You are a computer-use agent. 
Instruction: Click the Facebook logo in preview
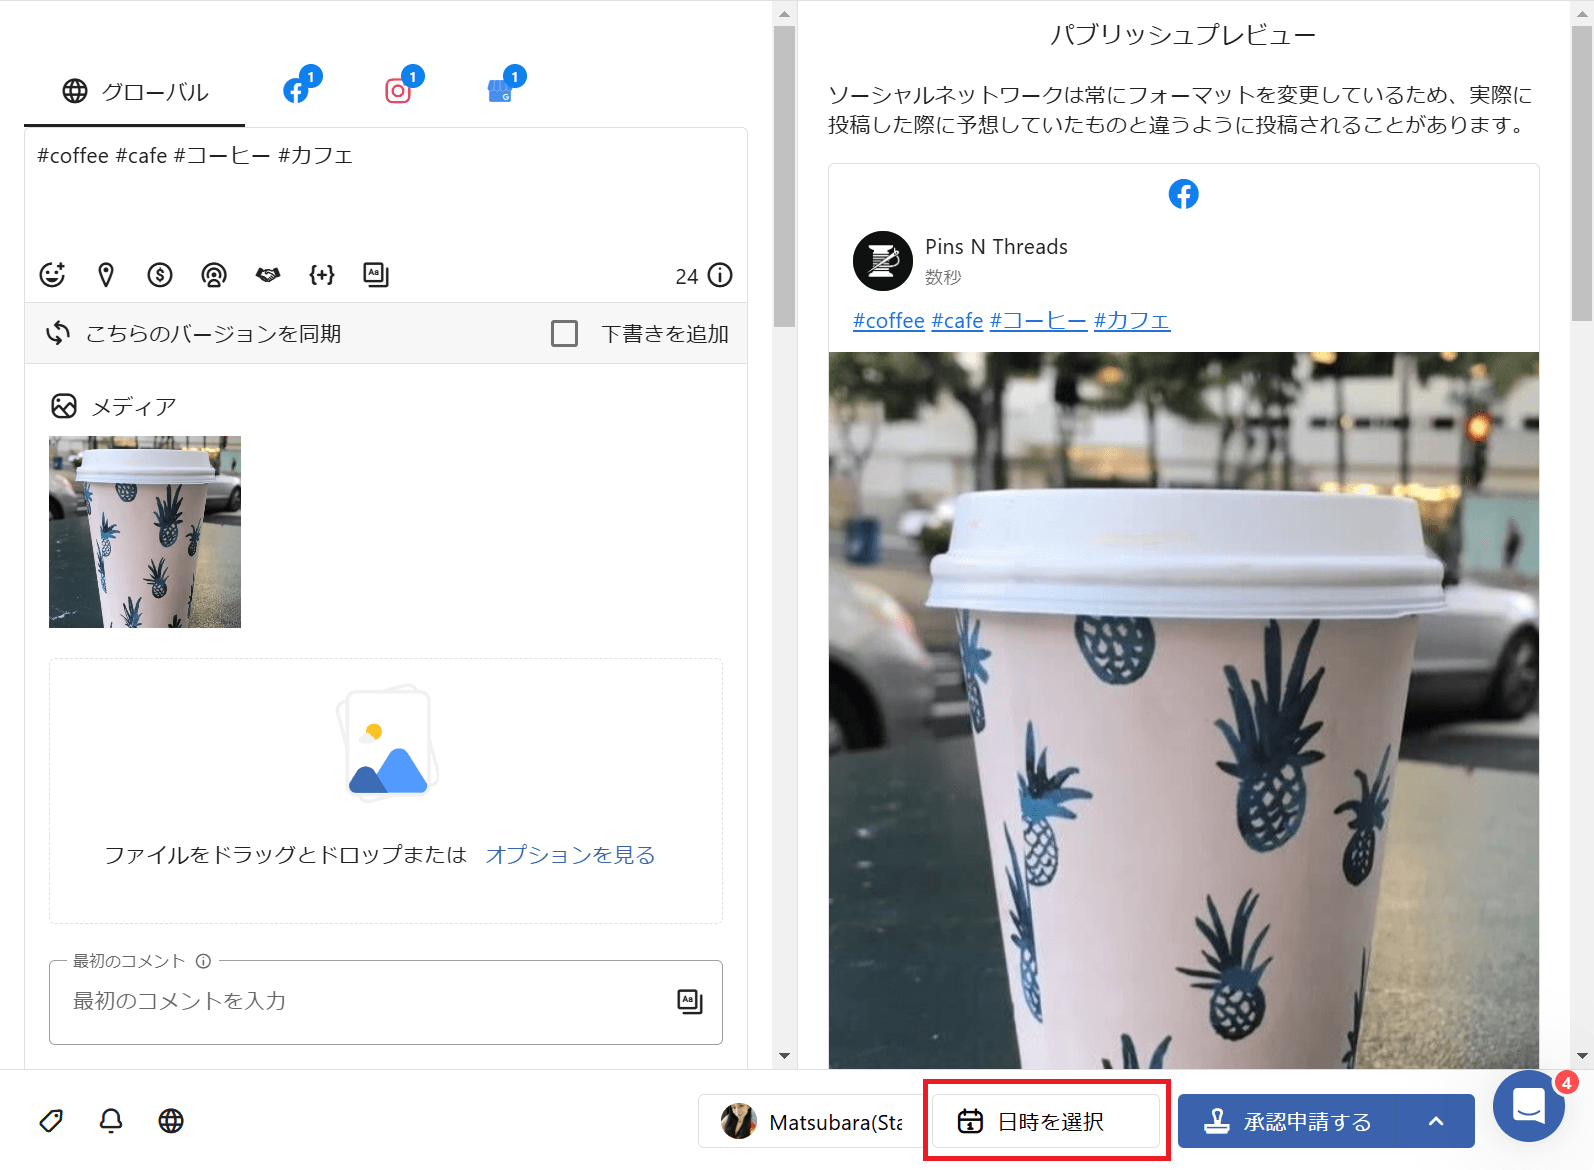click(1184, 194)
